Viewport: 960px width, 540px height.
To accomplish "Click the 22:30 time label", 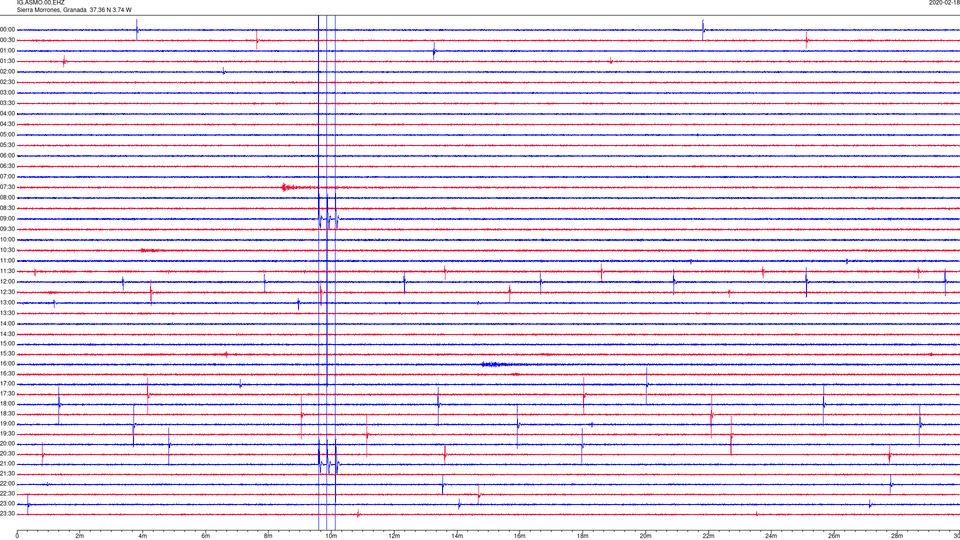I will coord(8,493).
